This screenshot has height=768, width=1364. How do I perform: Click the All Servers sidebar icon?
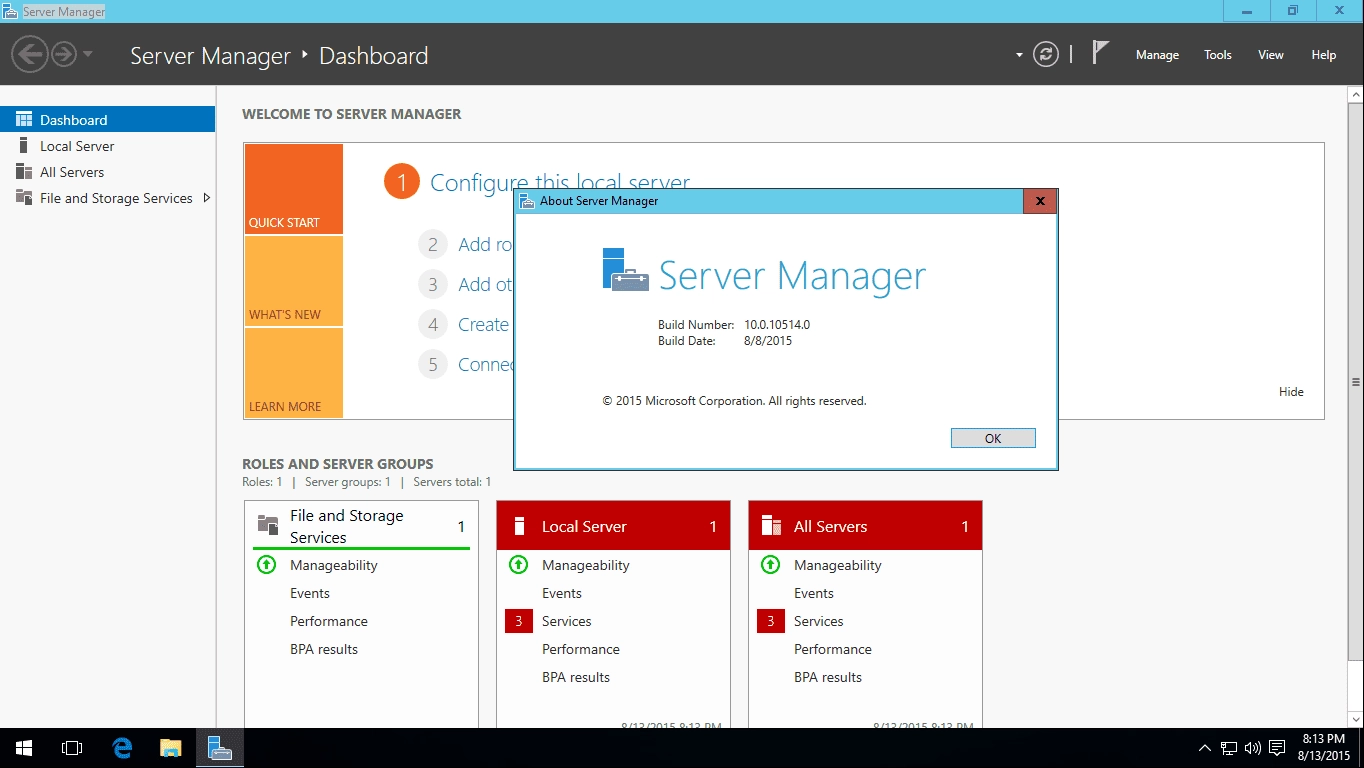click(x=24, y=171)
